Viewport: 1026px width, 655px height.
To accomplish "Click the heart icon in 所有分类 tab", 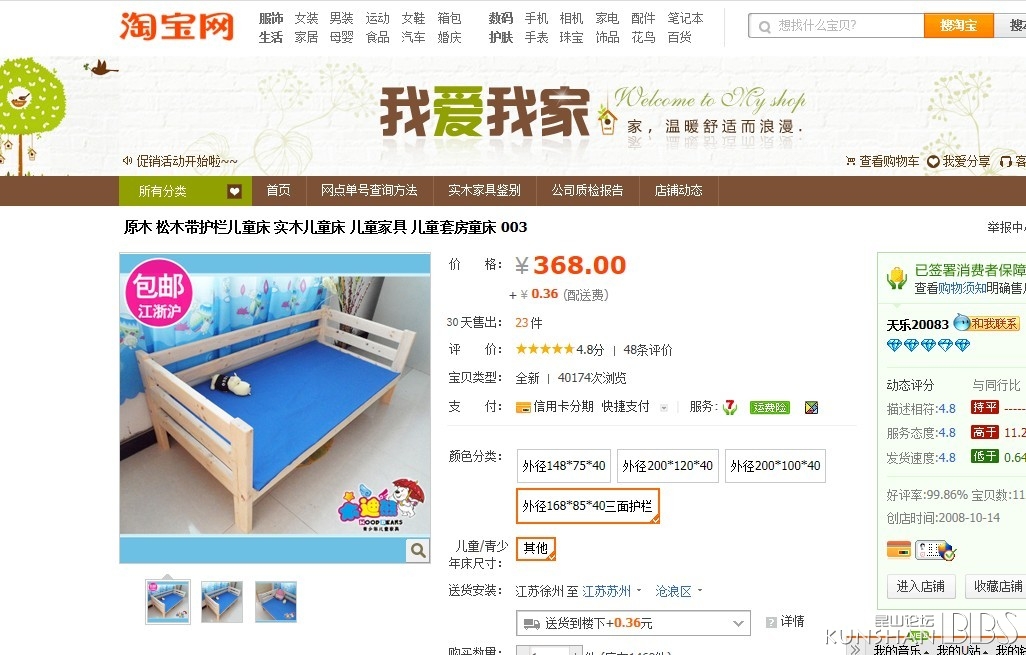I will click(x=234, y=191).
